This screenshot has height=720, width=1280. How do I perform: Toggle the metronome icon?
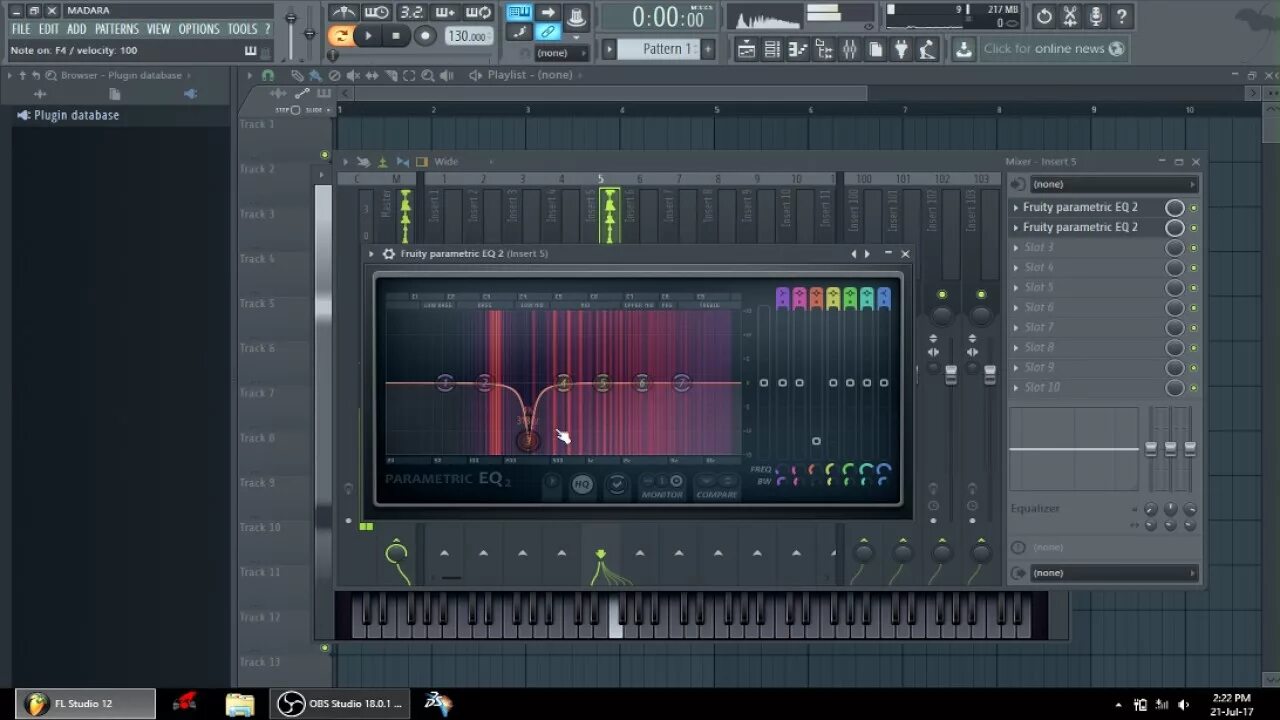click(343, 13)
